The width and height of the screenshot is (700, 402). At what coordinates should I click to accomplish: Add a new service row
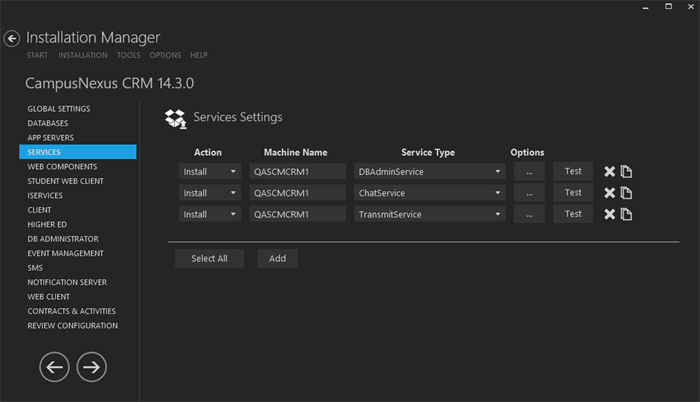(277, 259)
